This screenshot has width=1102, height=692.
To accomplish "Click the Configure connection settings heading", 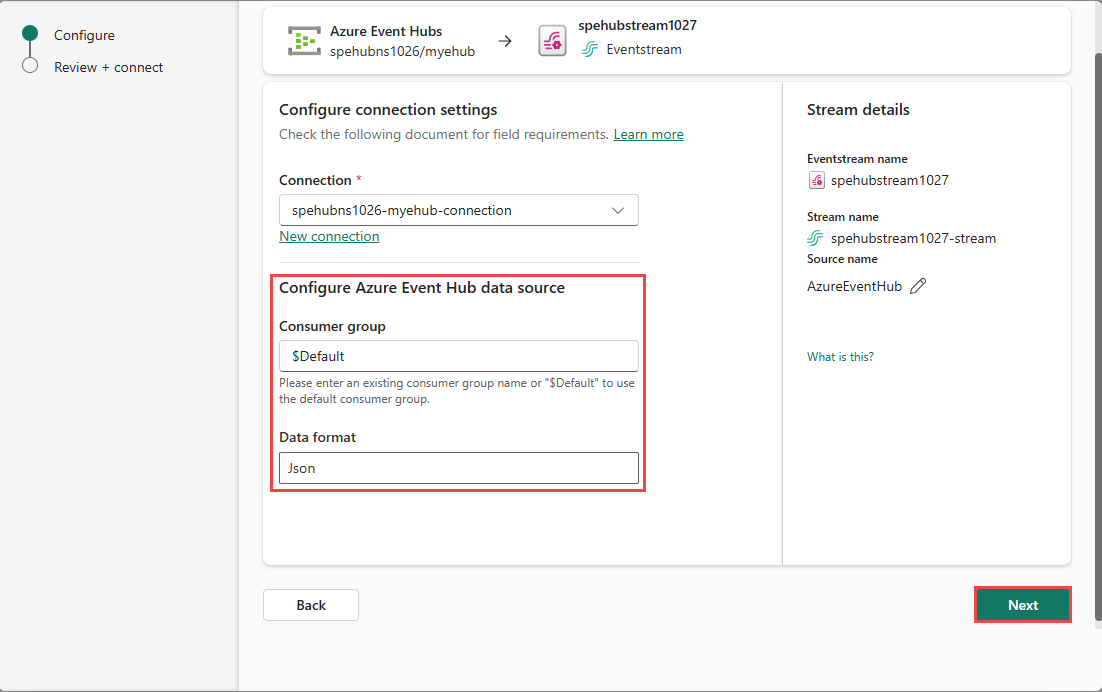I will pyautogui.click(x=388, y=110).
